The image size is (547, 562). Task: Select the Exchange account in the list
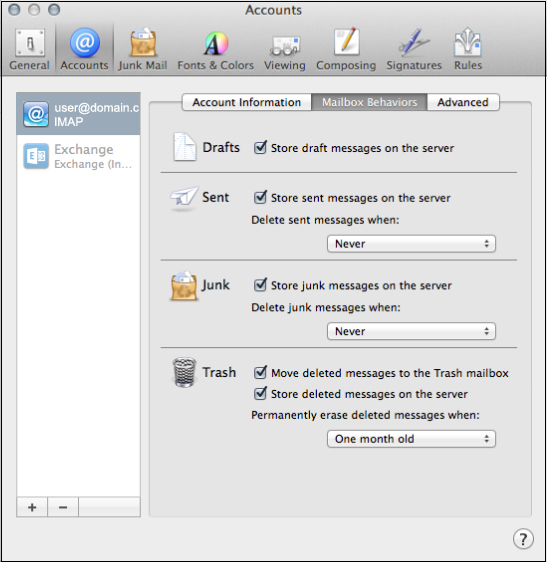pyautogui.click(x=78, y=156)
